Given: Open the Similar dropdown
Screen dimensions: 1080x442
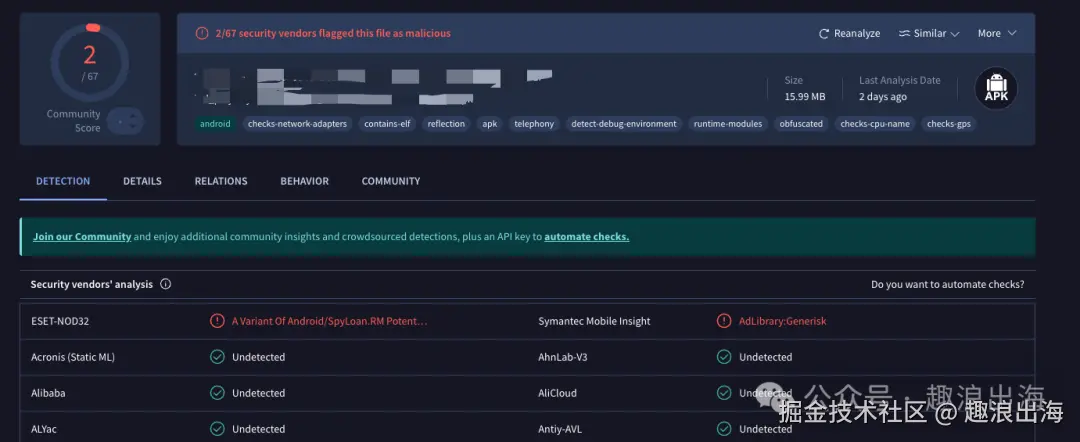Looking at the screenshot, I should click(x=929, y=33).
